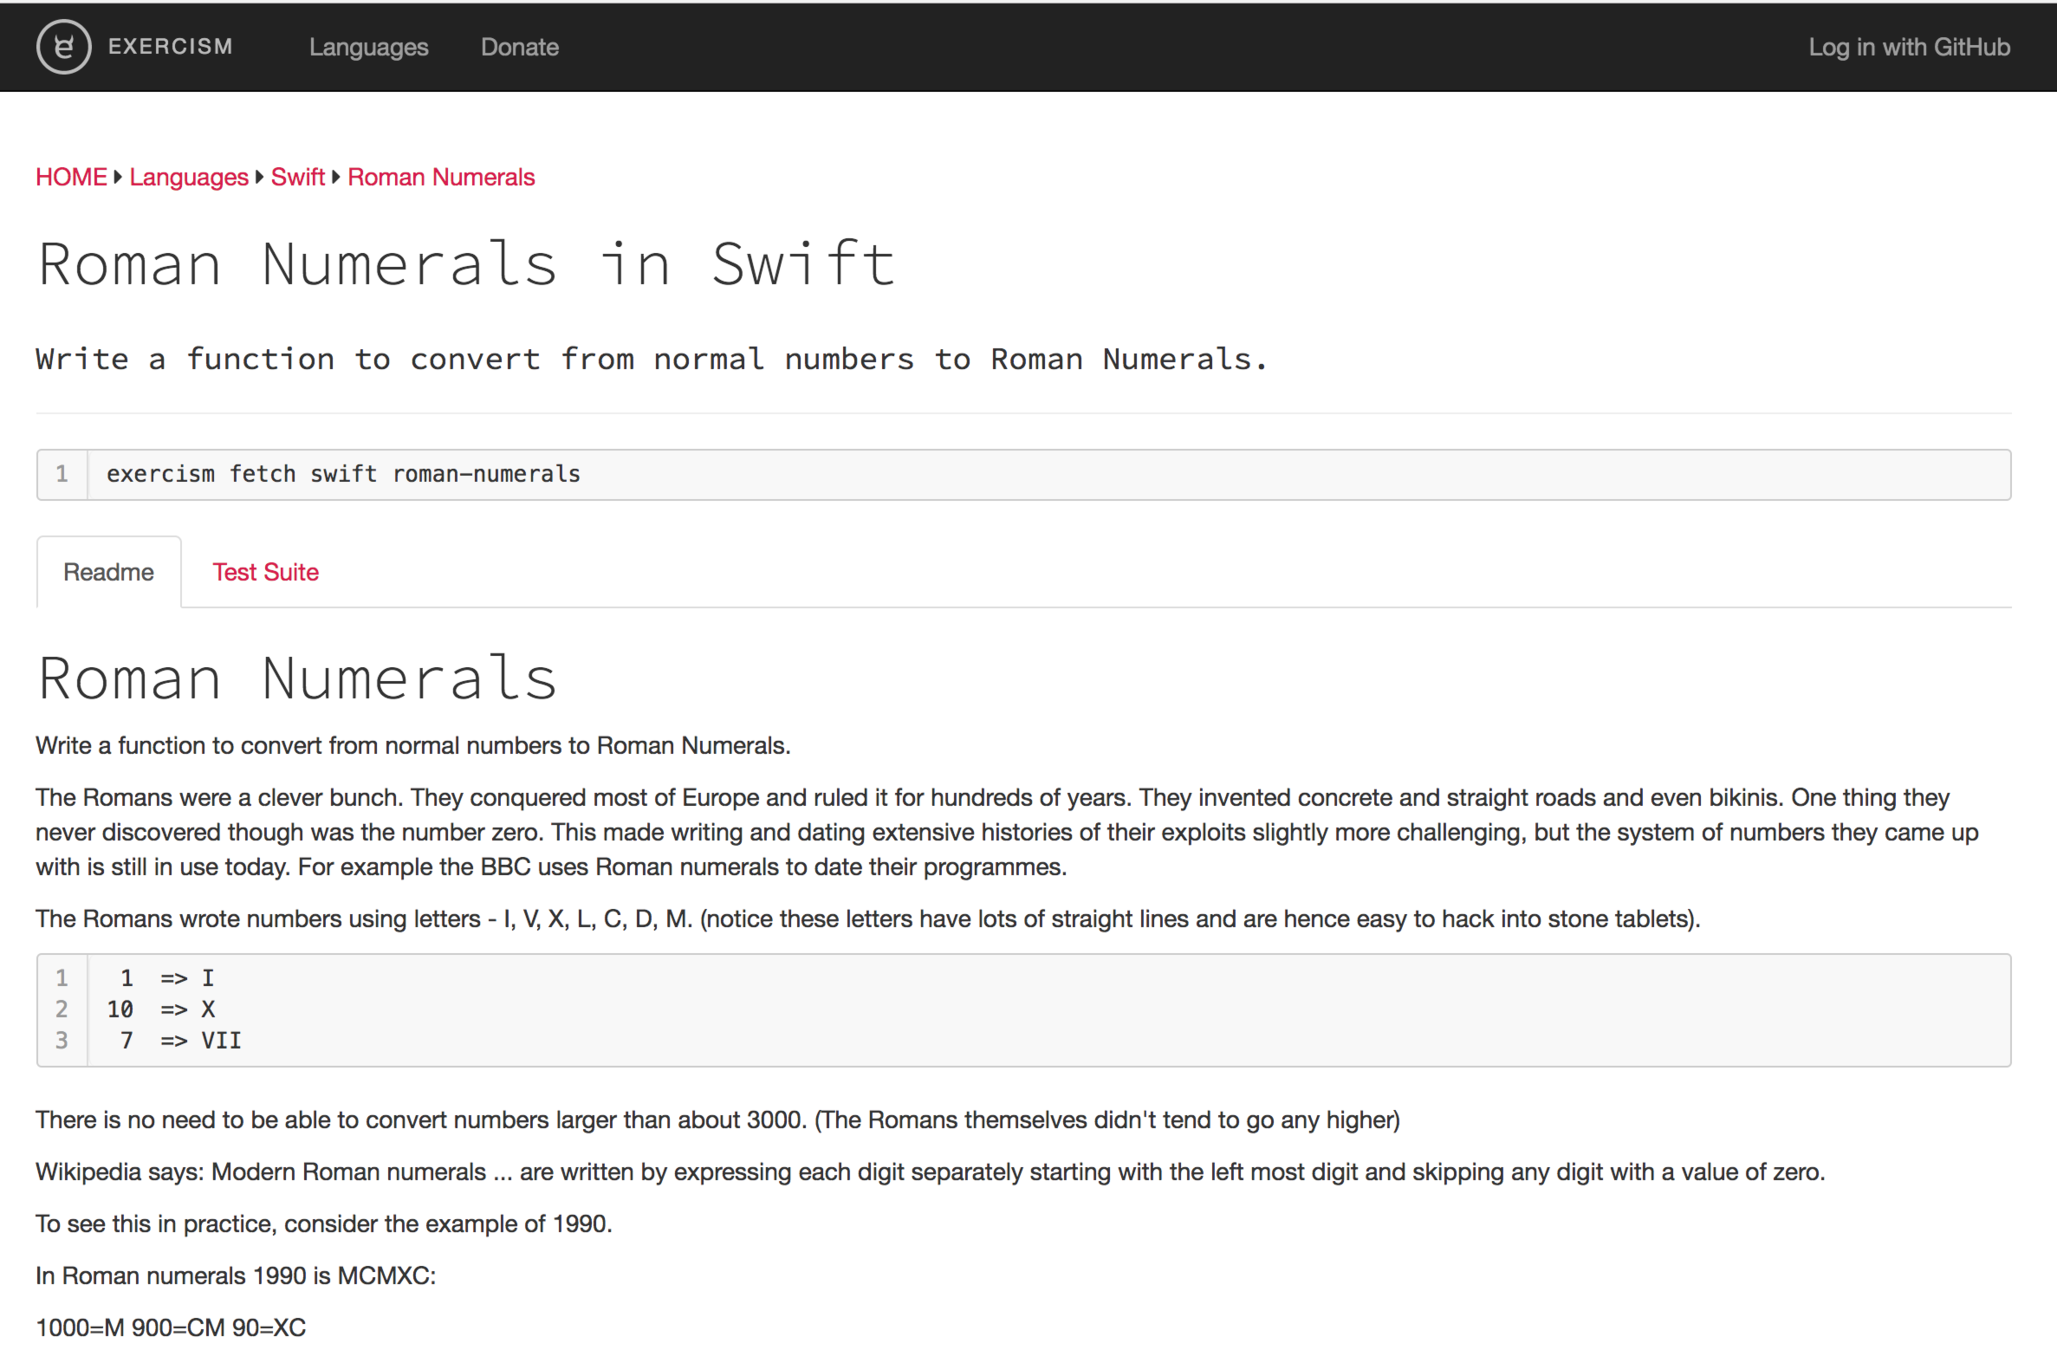Viewport: 2057px width, 1350px height.
Task: Click the Roman Numerals readme heading
Action: tap(296, 678)
